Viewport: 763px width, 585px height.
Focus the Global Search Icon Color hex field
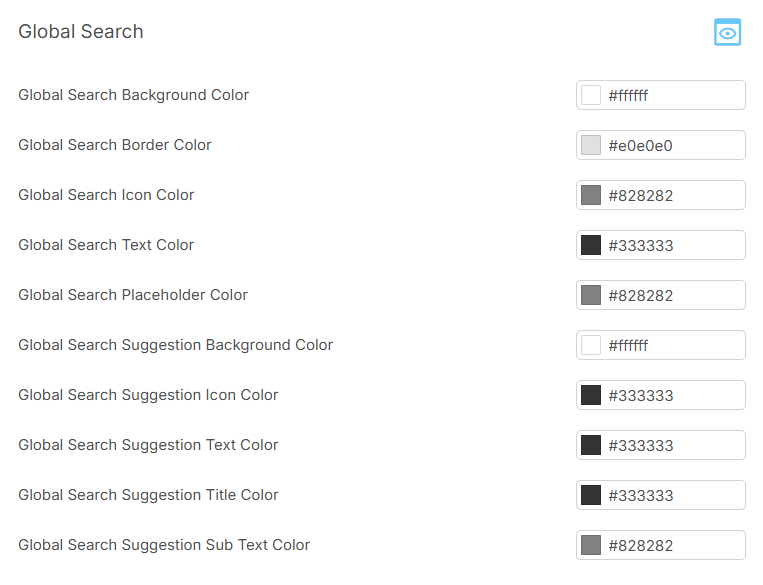tap(672, 195)
